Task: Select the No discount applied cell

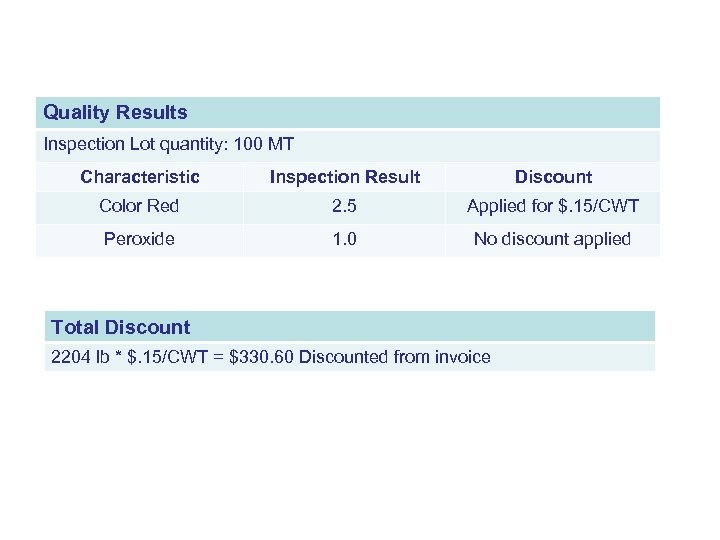Action: 553,239
